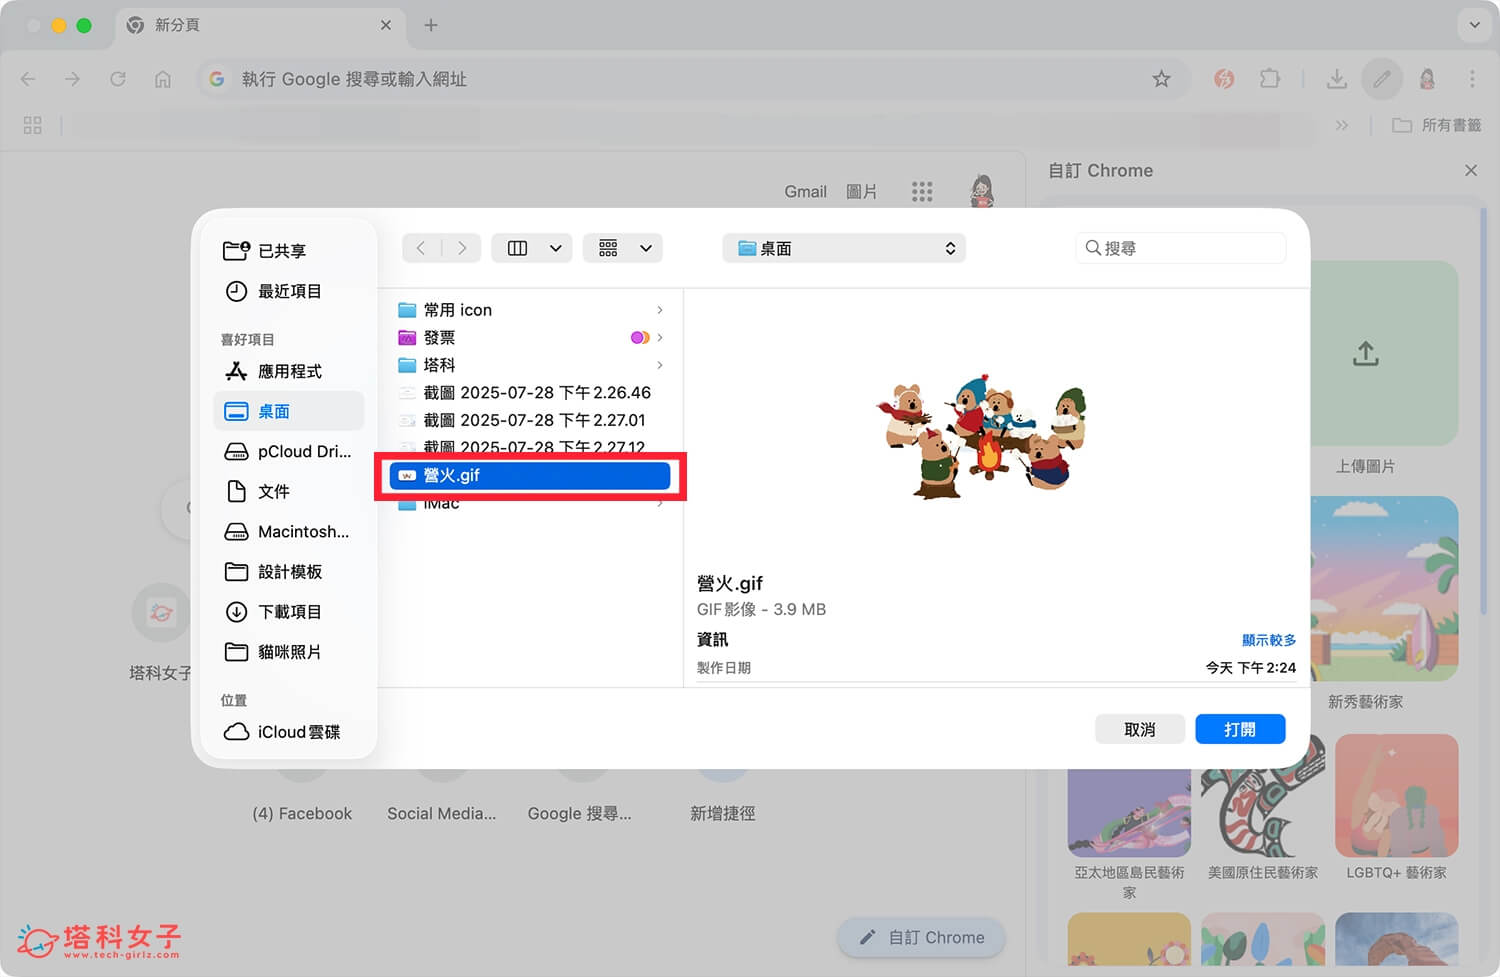Expand the 發票 folder chevron
Screen dimensions: 1500x977
pyautogui.click(x=660, y=337)
